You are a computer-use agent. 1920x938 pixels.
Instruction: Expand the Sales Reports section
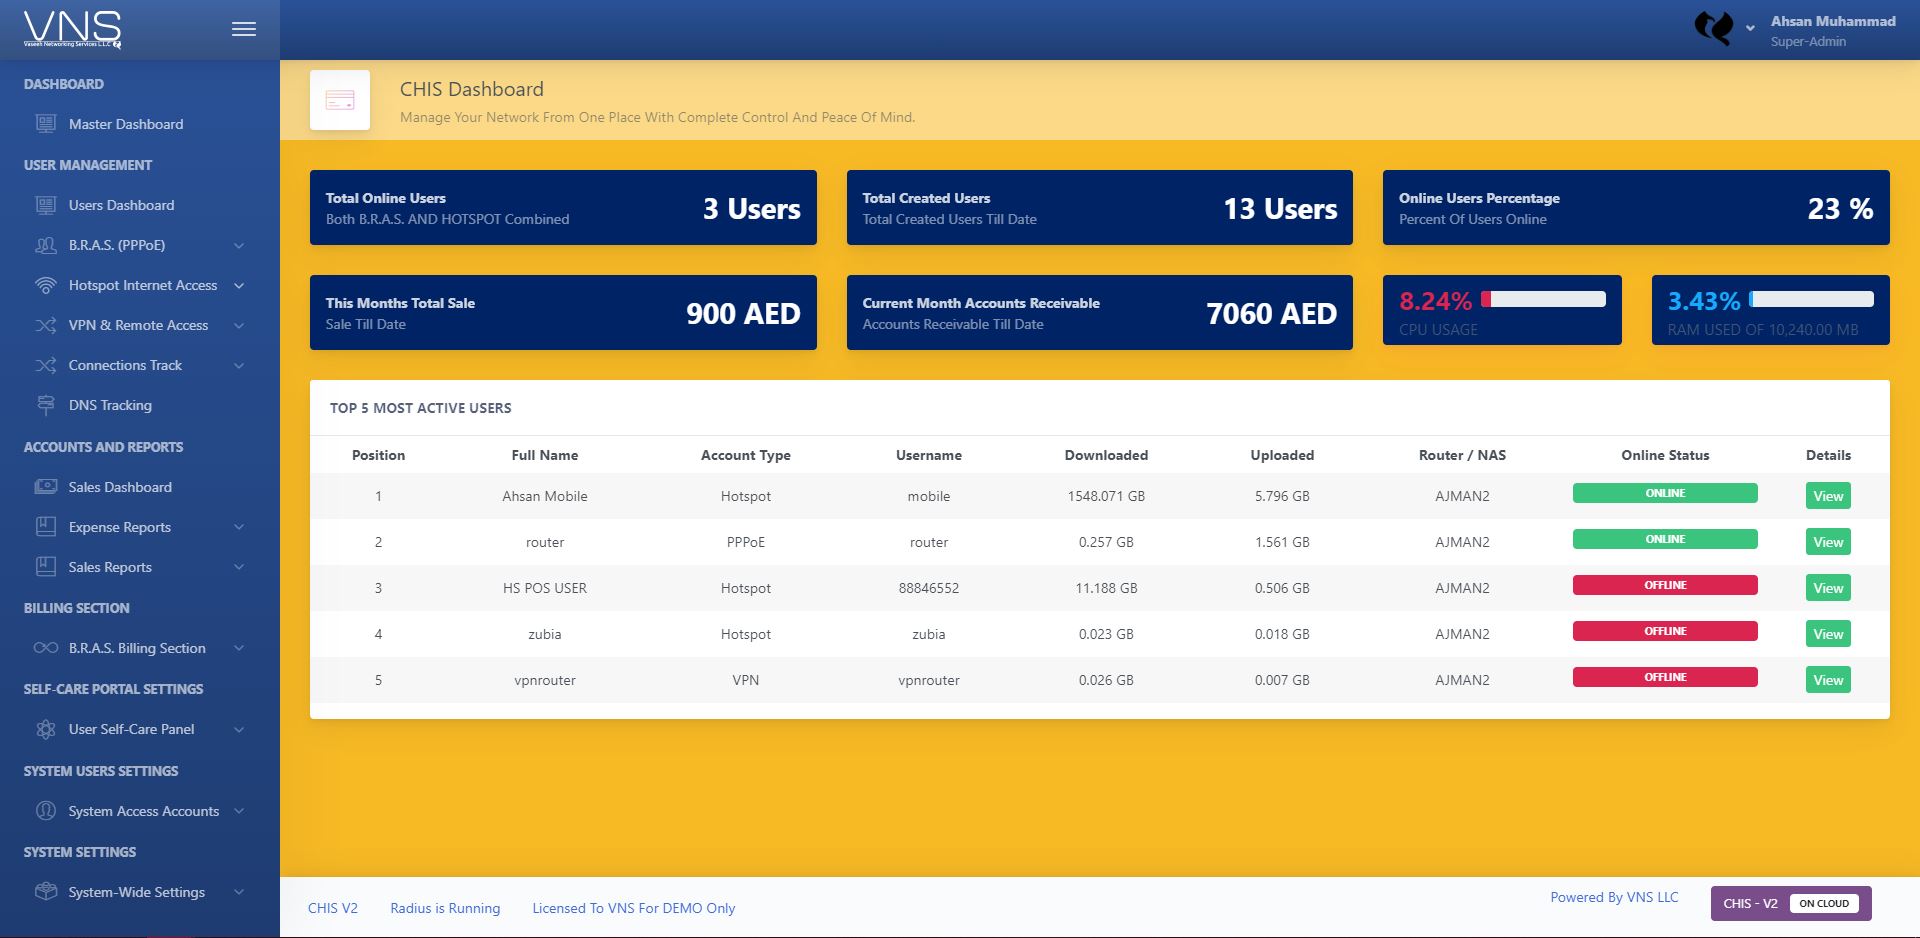(110, 567)
